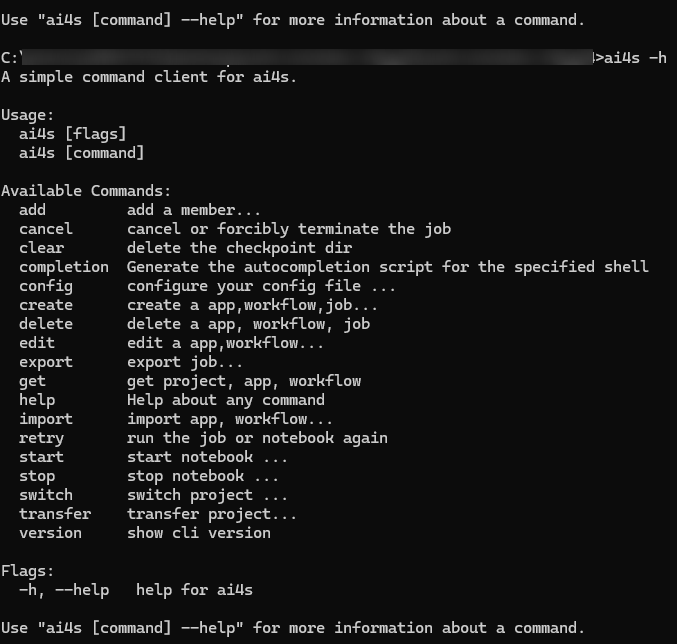Click the 'completion' command entry

64,267
